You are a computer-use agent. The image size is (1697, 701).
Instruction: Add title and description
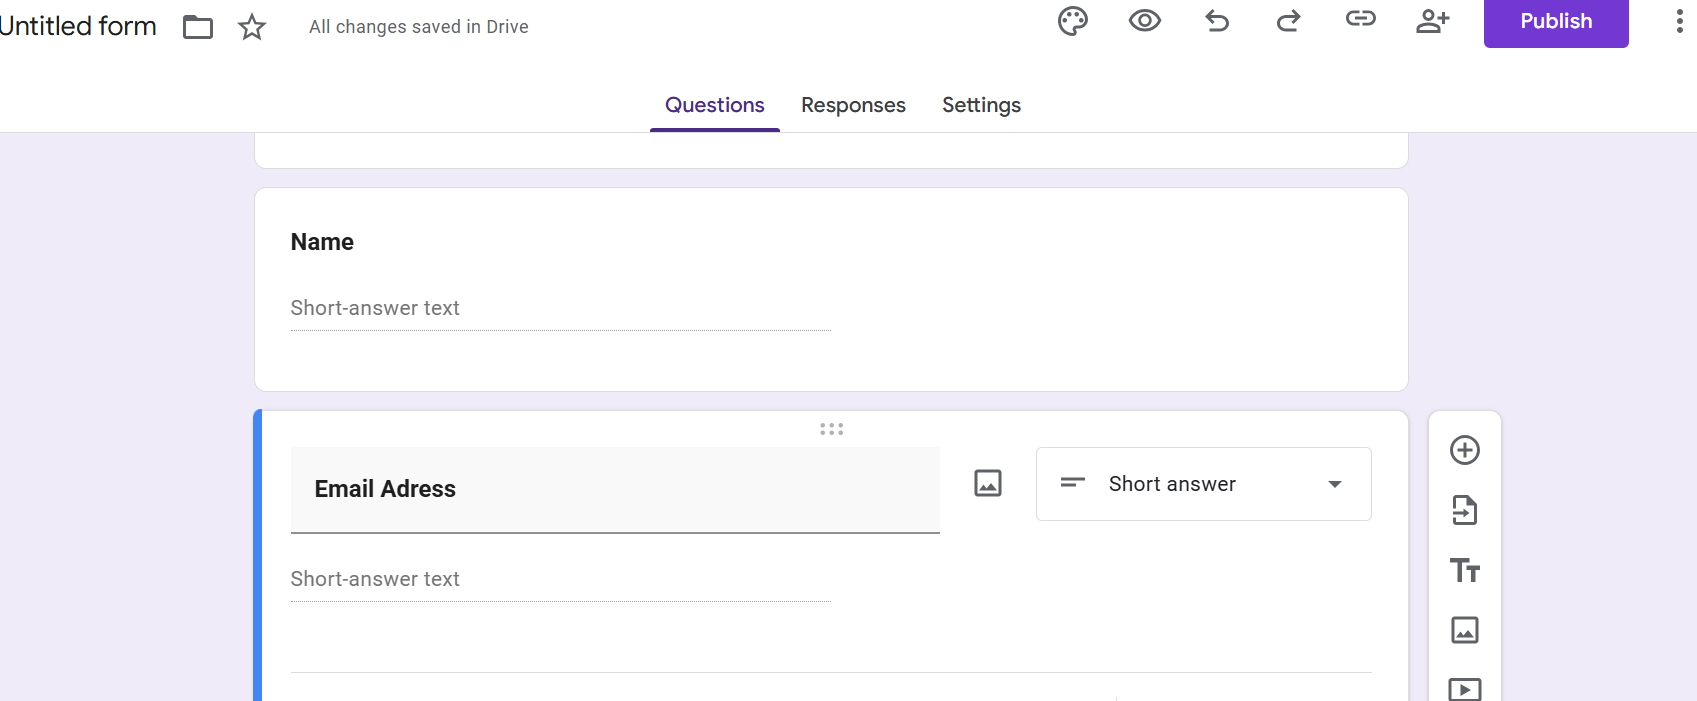point(1465,570)
